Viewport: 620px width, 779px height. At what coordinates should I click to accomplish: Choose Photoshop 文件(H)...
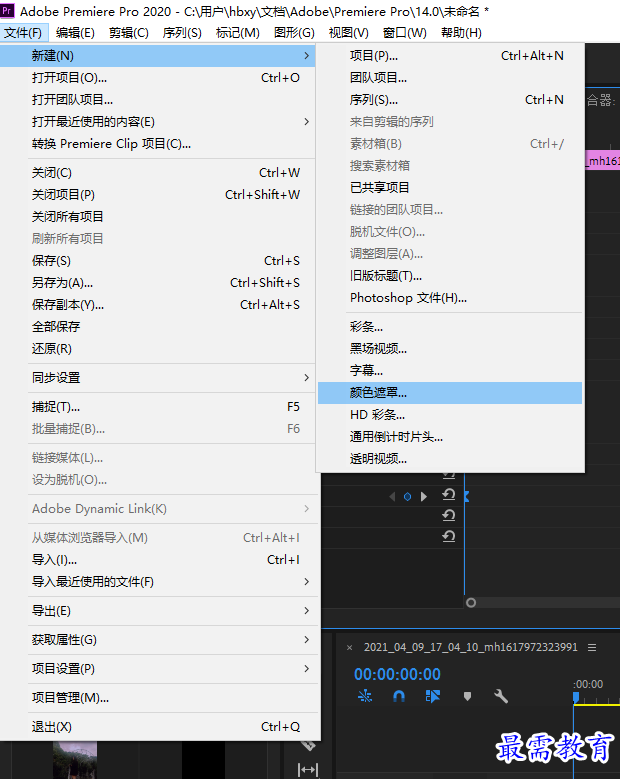tap(450, 298)
